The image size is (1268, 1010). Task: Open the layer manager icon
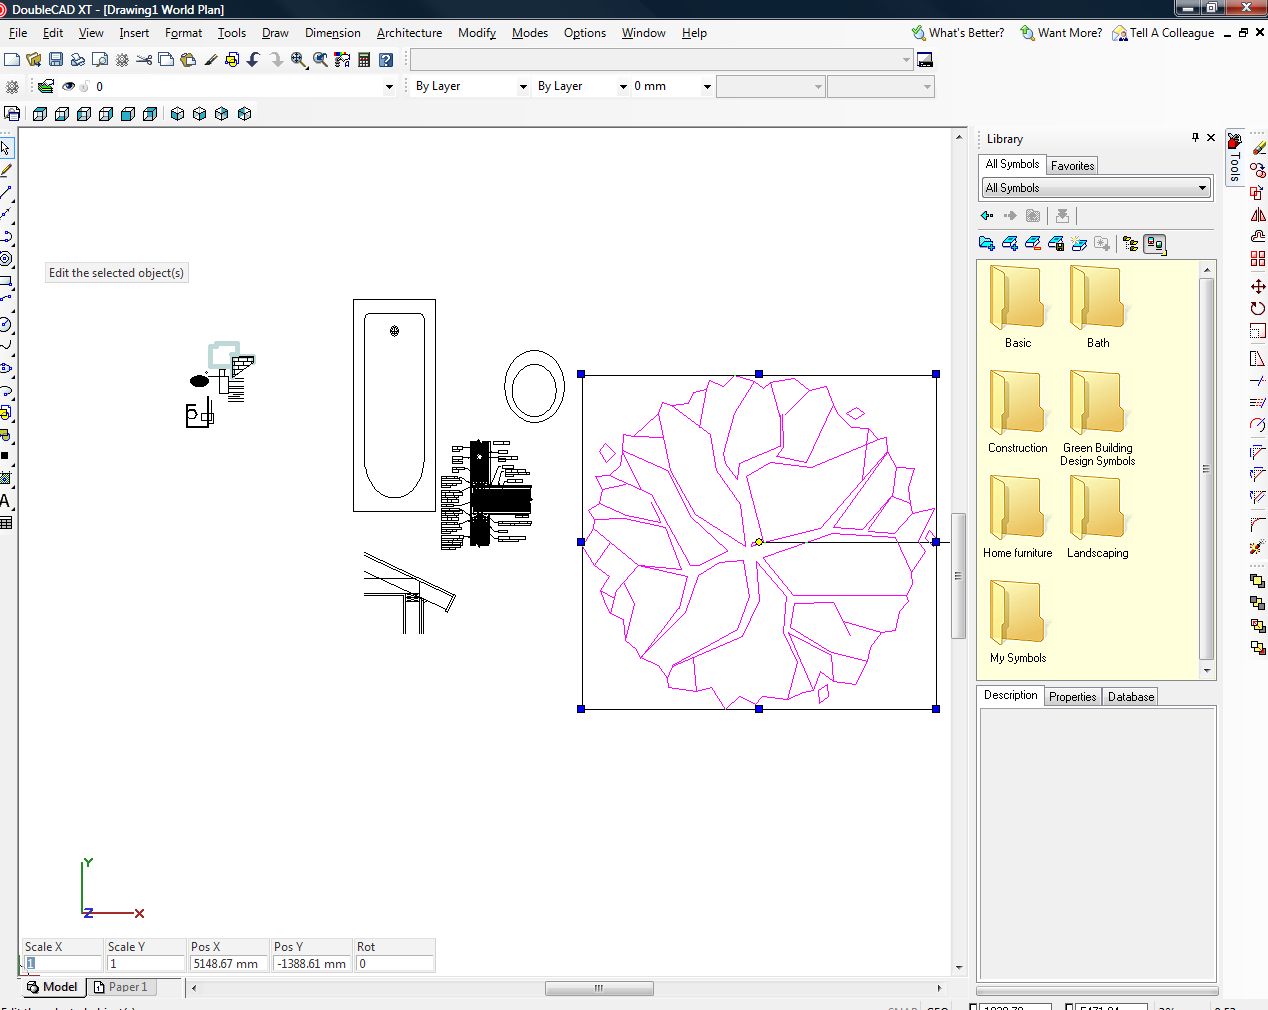tap(46, 86)
